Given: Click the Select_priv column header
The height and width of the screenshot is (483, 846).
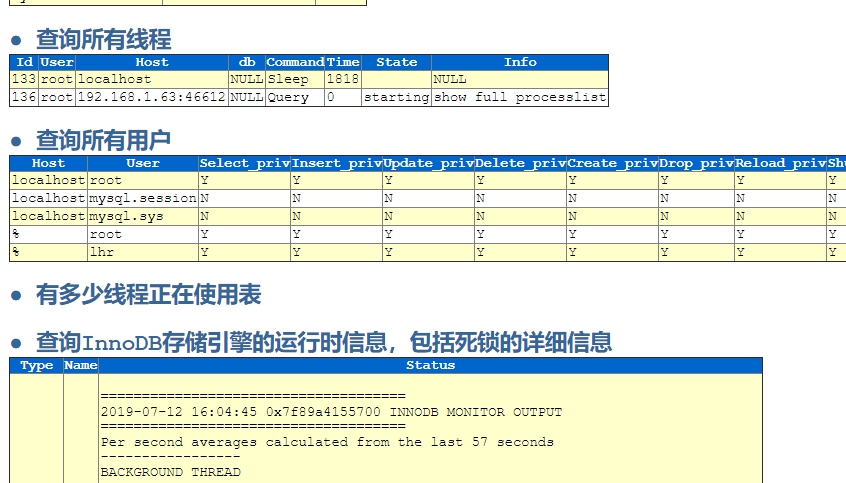Looking at the screenshot, I should 244,163.
